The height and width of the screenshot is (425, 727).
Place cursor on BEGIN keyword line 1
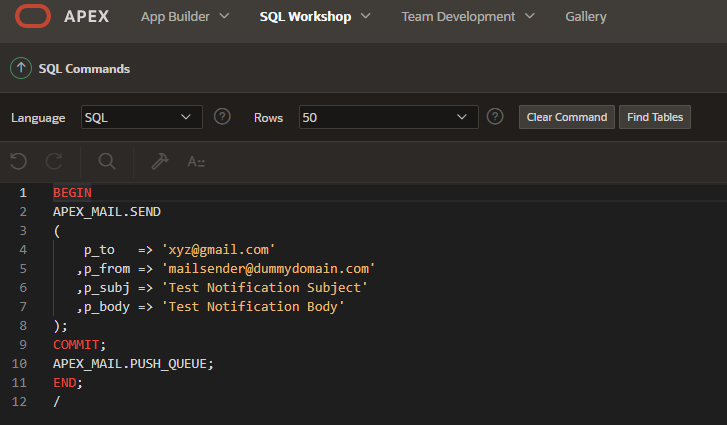[72, 193]
